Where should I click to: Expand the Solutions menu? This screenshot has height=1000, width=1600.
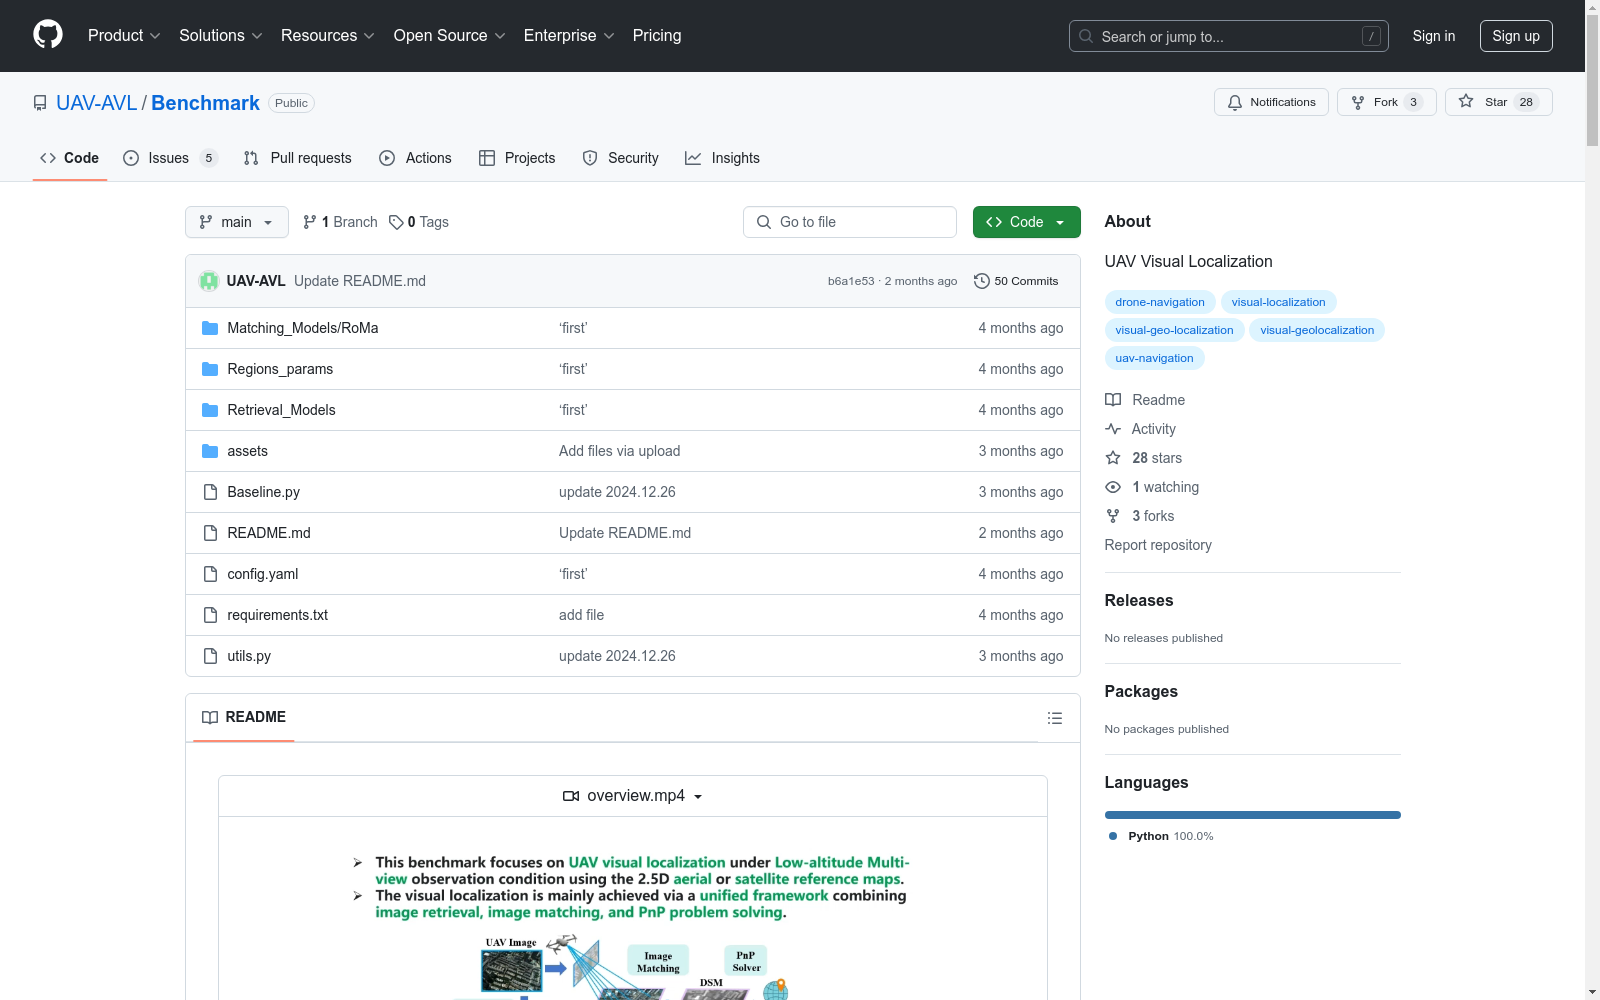pos(221,35)
